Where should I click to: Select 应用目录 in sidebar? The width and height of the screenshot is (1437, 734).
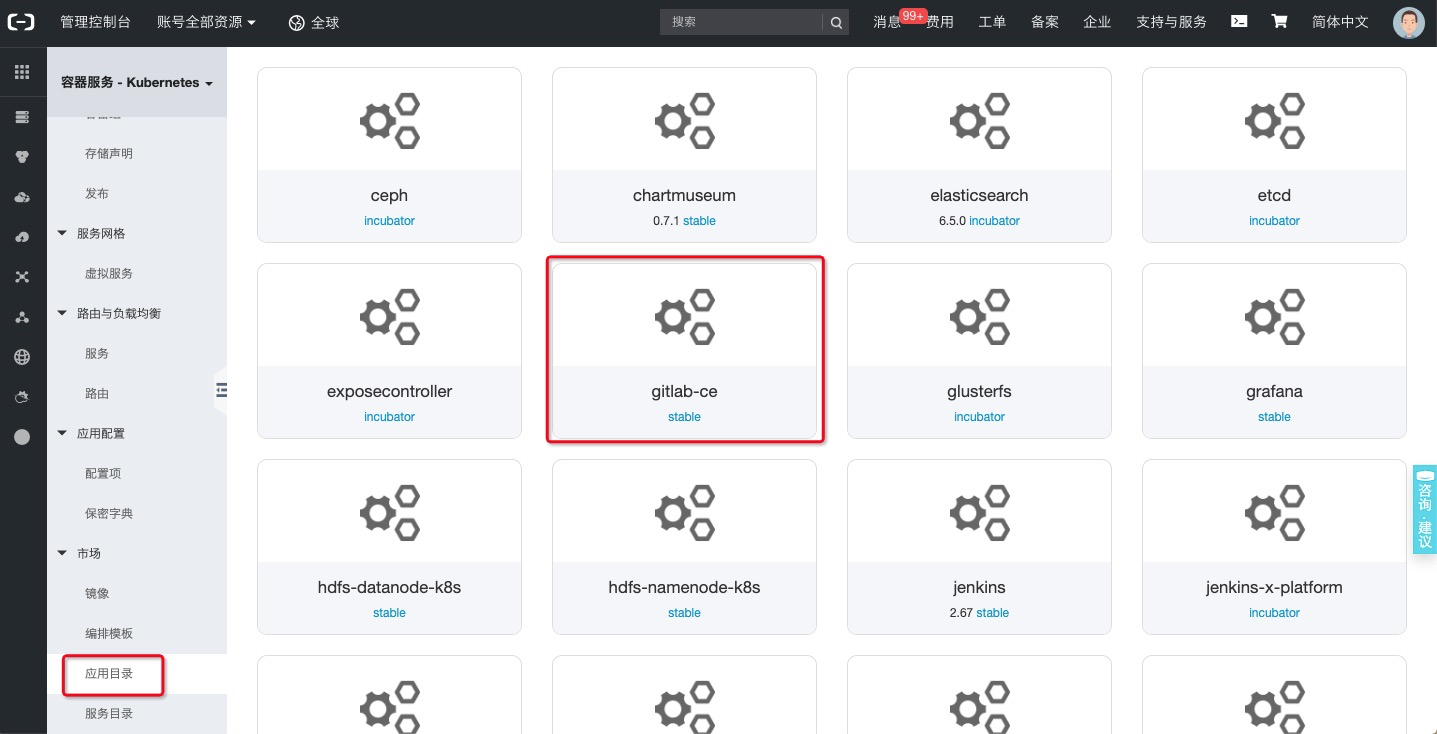(x=109, y=674)
